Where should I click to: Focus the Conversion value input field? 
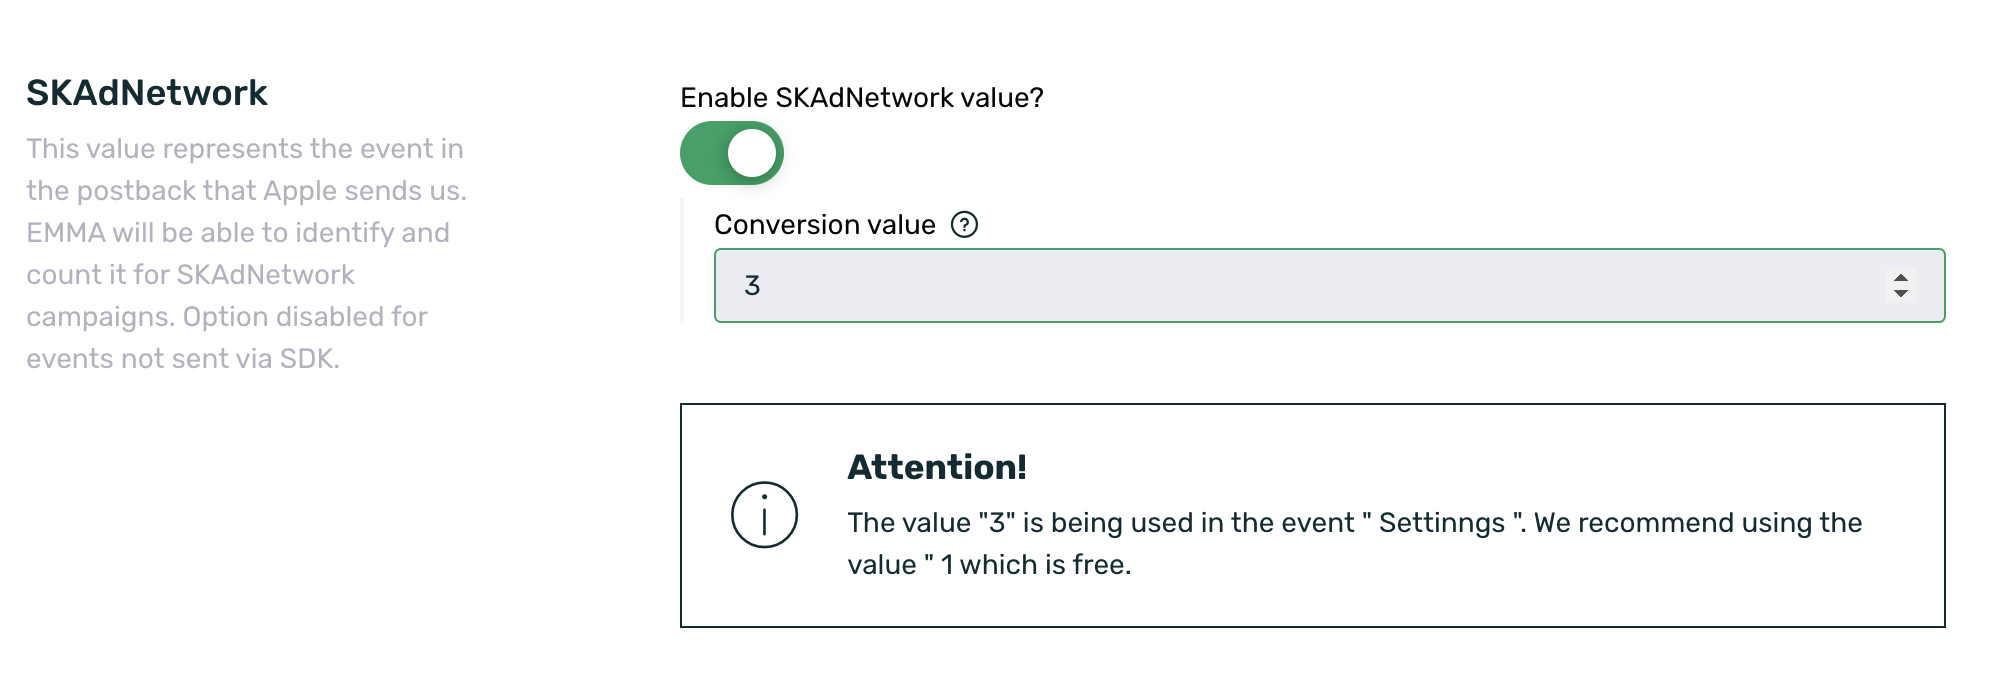tap(1300, 286)
